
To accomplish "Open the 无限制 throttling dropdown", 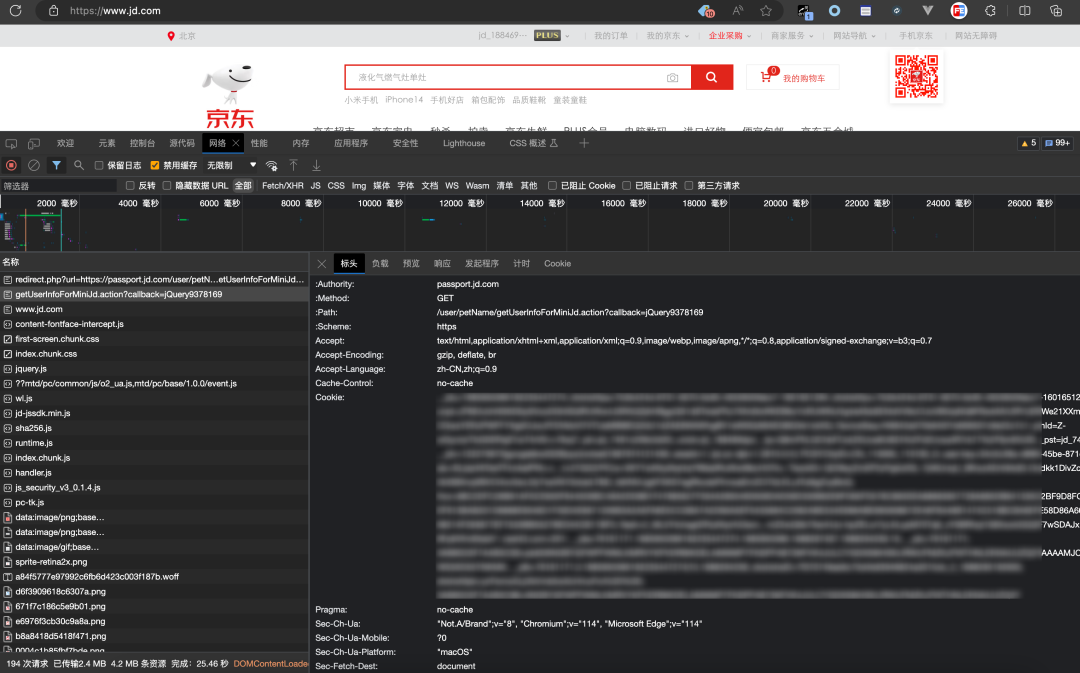I will click(x=231, y=165).
